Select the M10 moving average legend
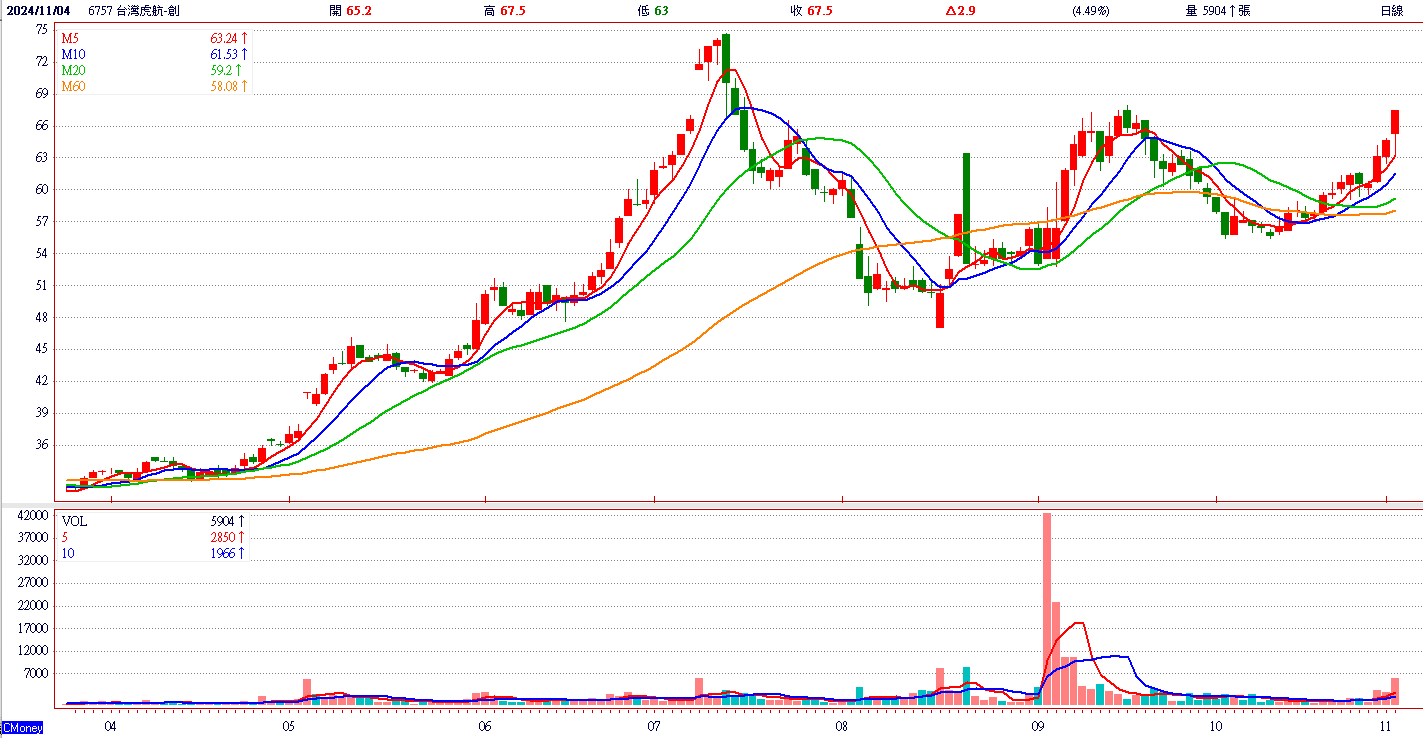The height and width of the screenshot is (738, 1423). [72, 54]
